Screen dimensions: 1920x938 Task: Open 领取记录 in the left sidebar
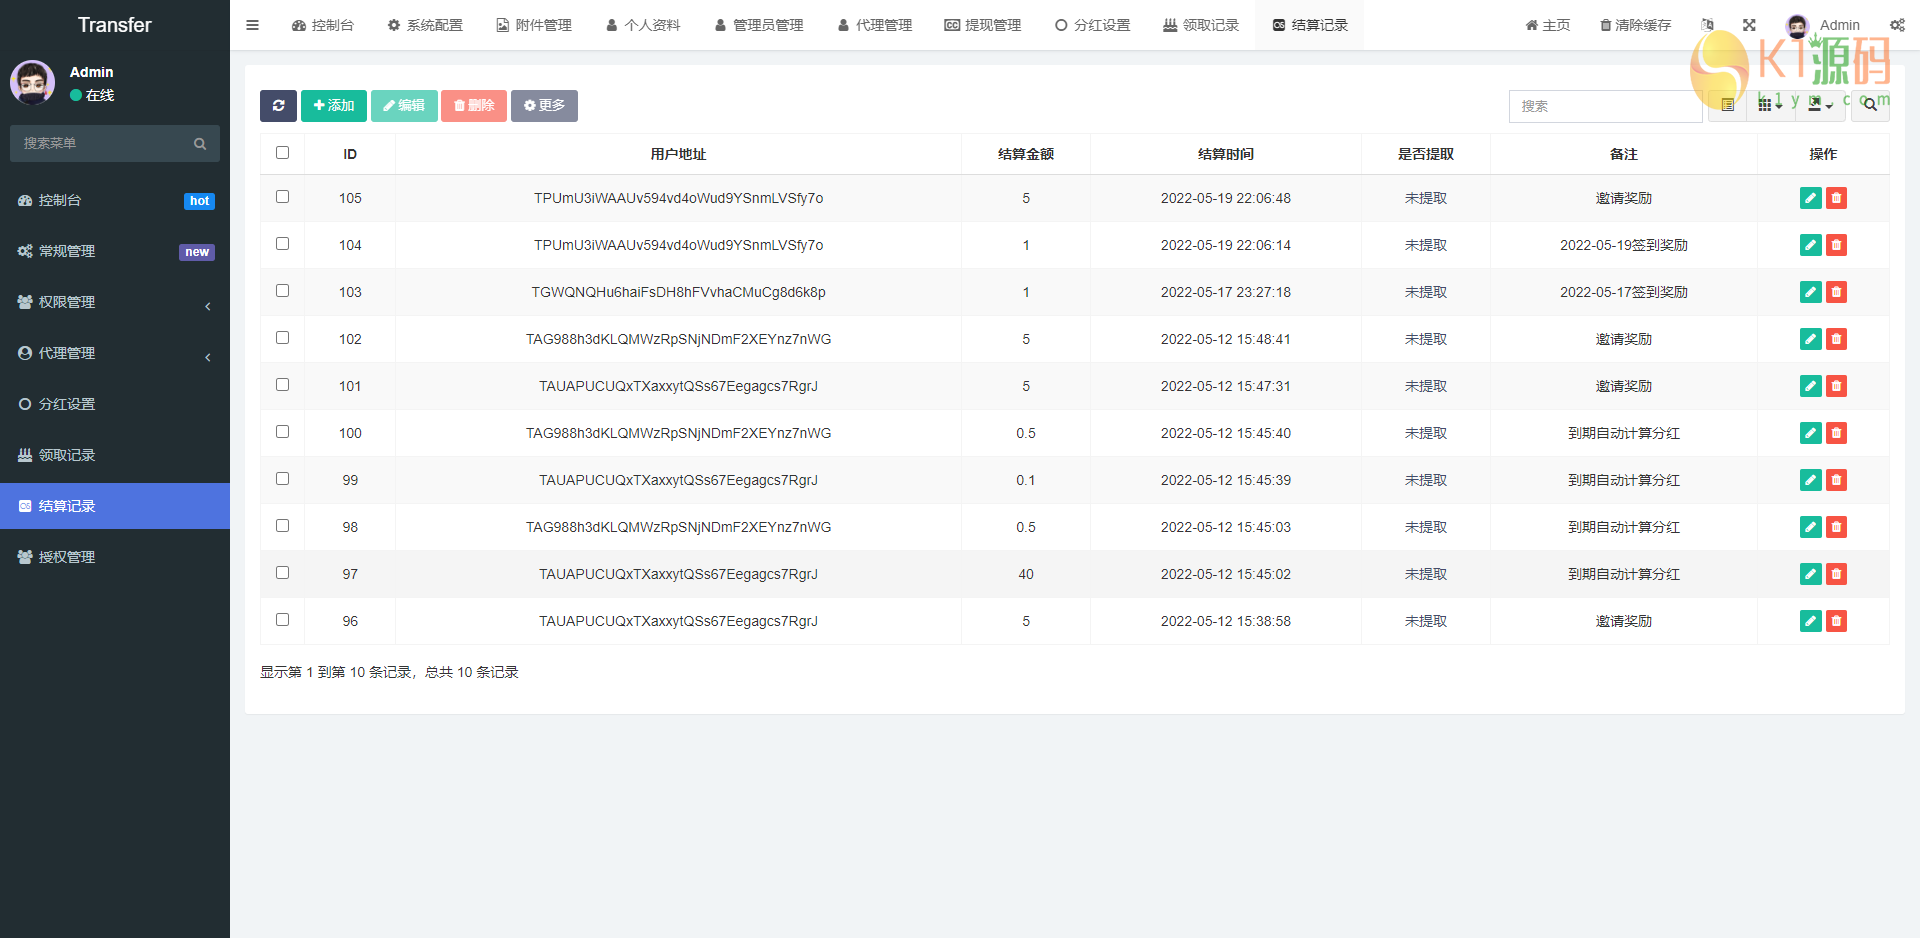click(67, 455)
